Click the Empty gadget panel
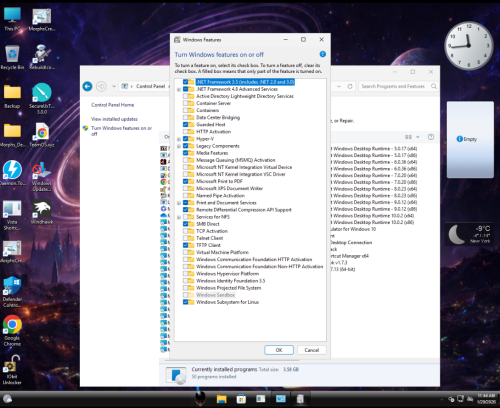 470,139
